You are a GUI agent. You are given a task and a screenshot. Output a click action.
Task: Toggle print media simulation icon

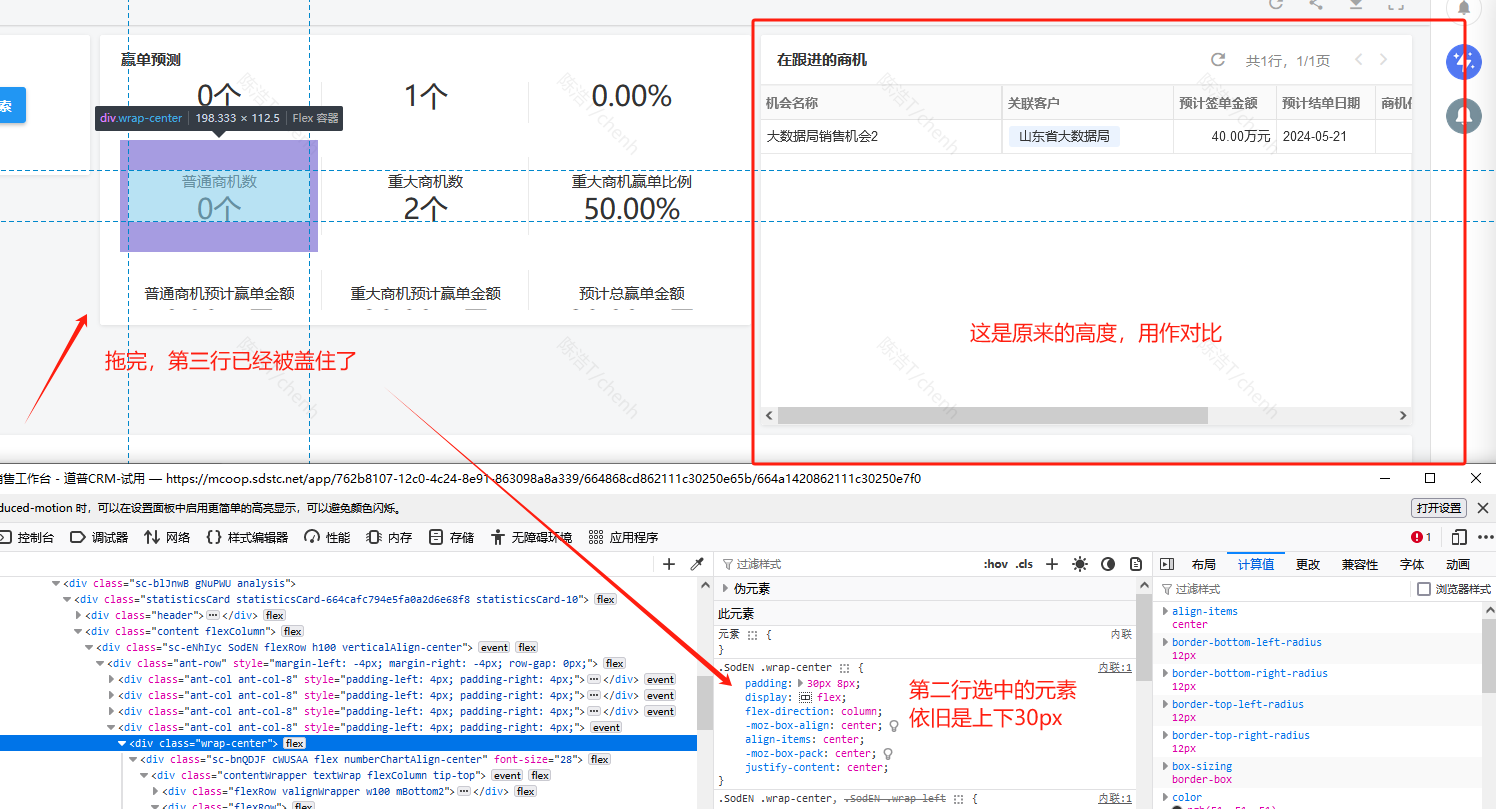pyautogui.click(x=1136, y=564)
